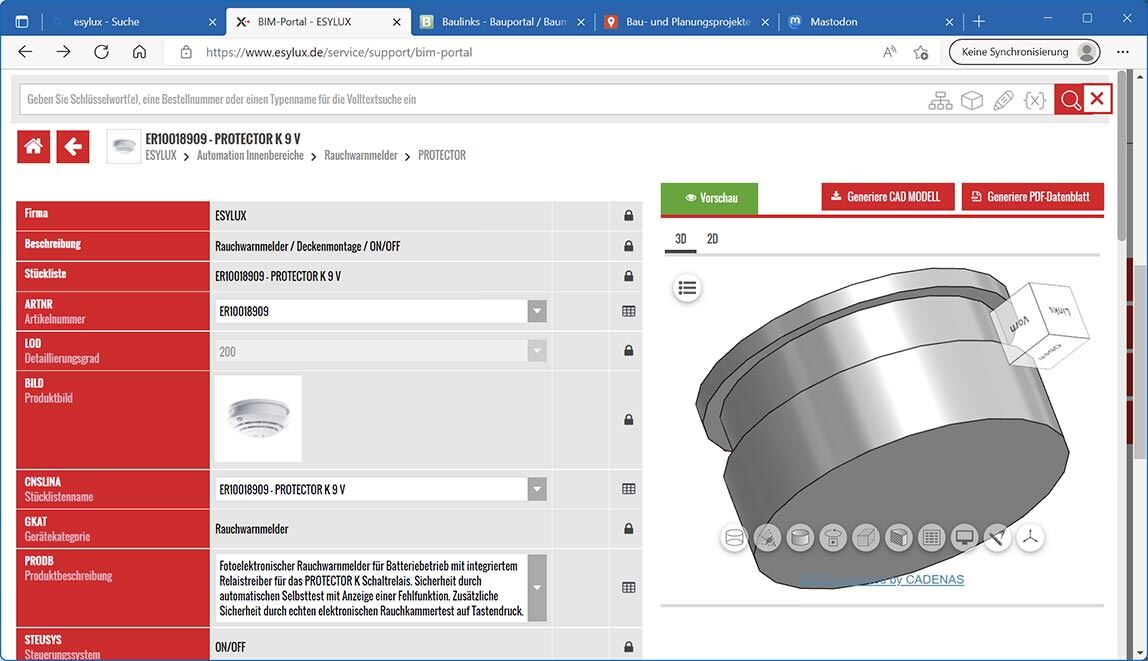Activate the measure tool icon
The height and width of the screenshot is (661, 1148).
click(x=997, y=538)
